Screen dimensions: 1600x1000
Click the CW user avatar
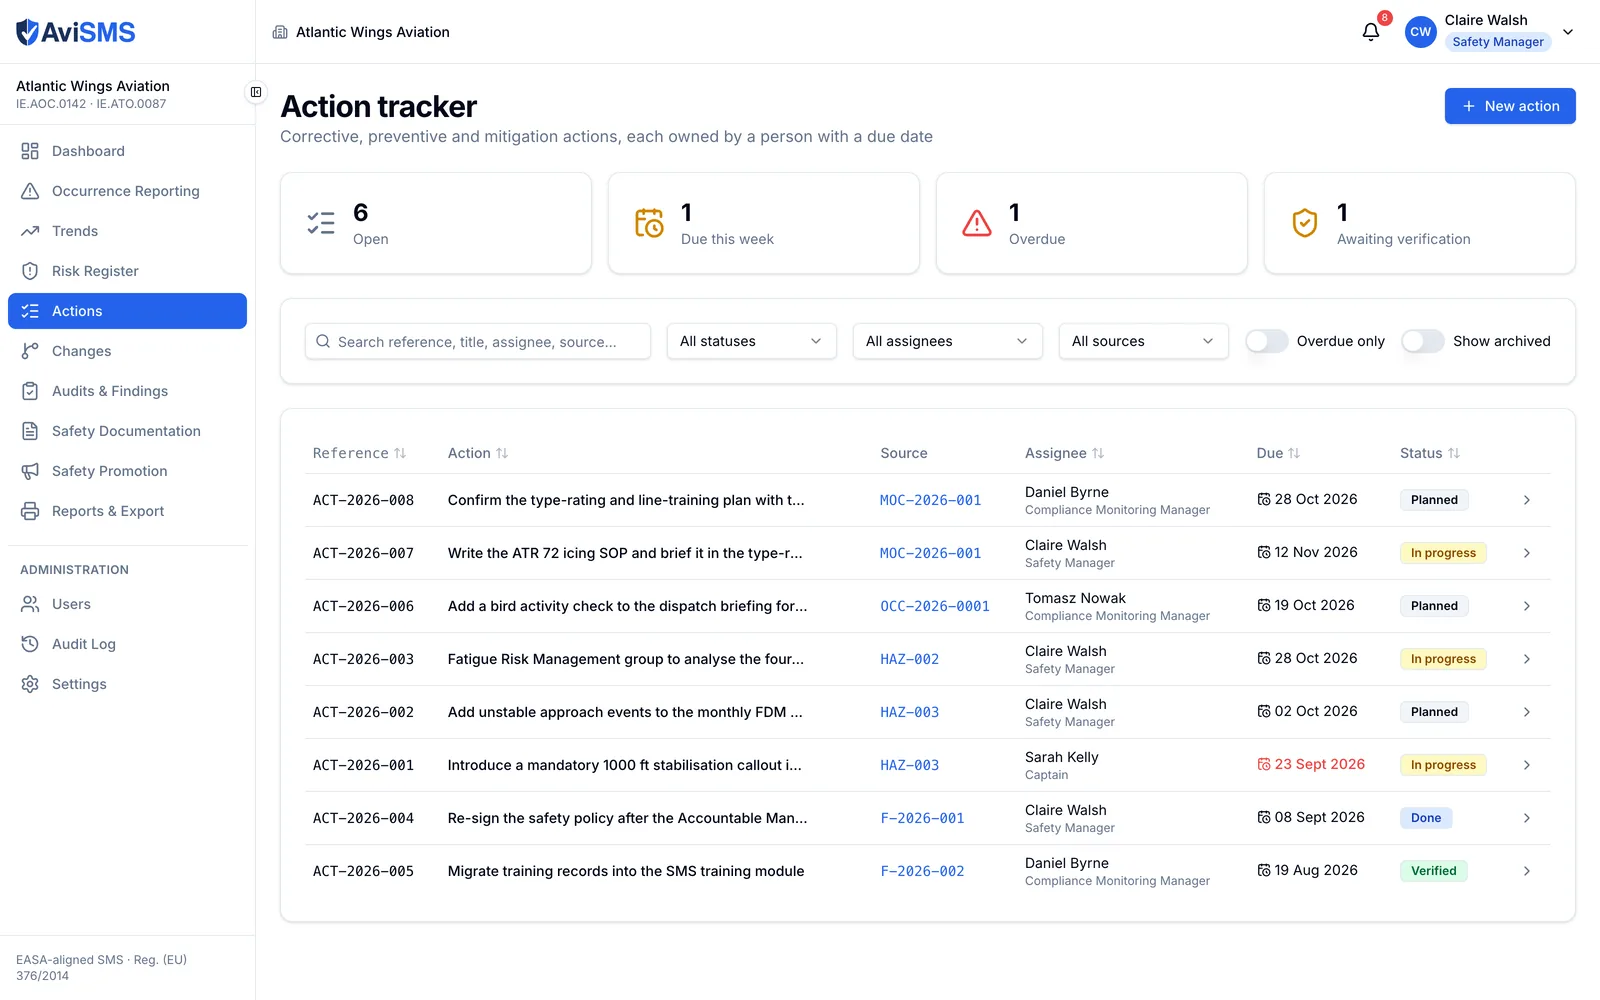(1420, 32)
